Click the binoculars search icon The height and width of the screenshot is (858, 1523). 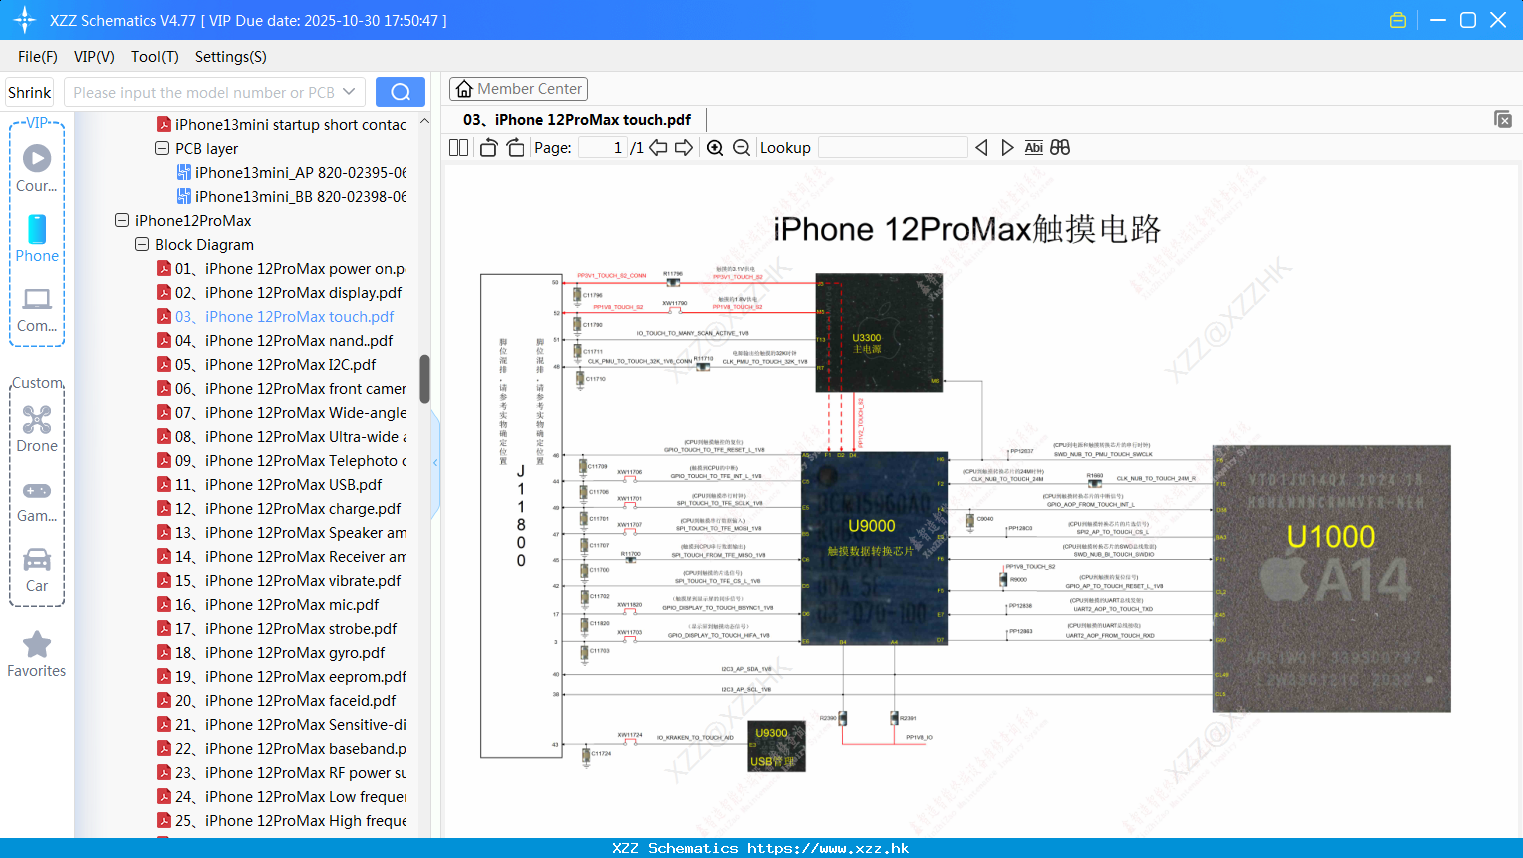(1060, 147)
